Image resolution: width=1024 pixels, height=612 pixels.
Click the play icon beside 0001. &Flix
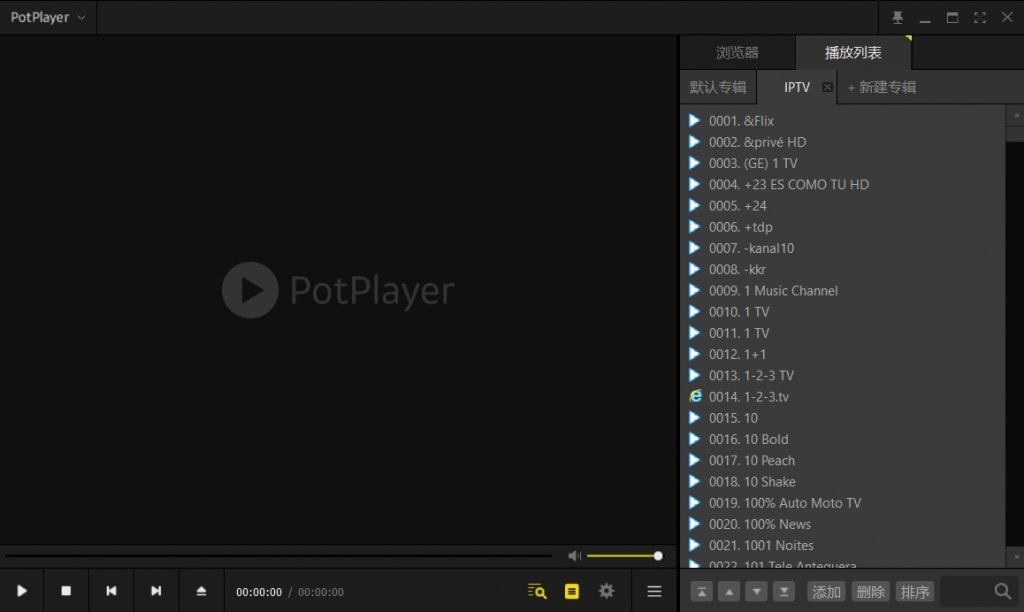pyautogui.click(x=694, y=120)
